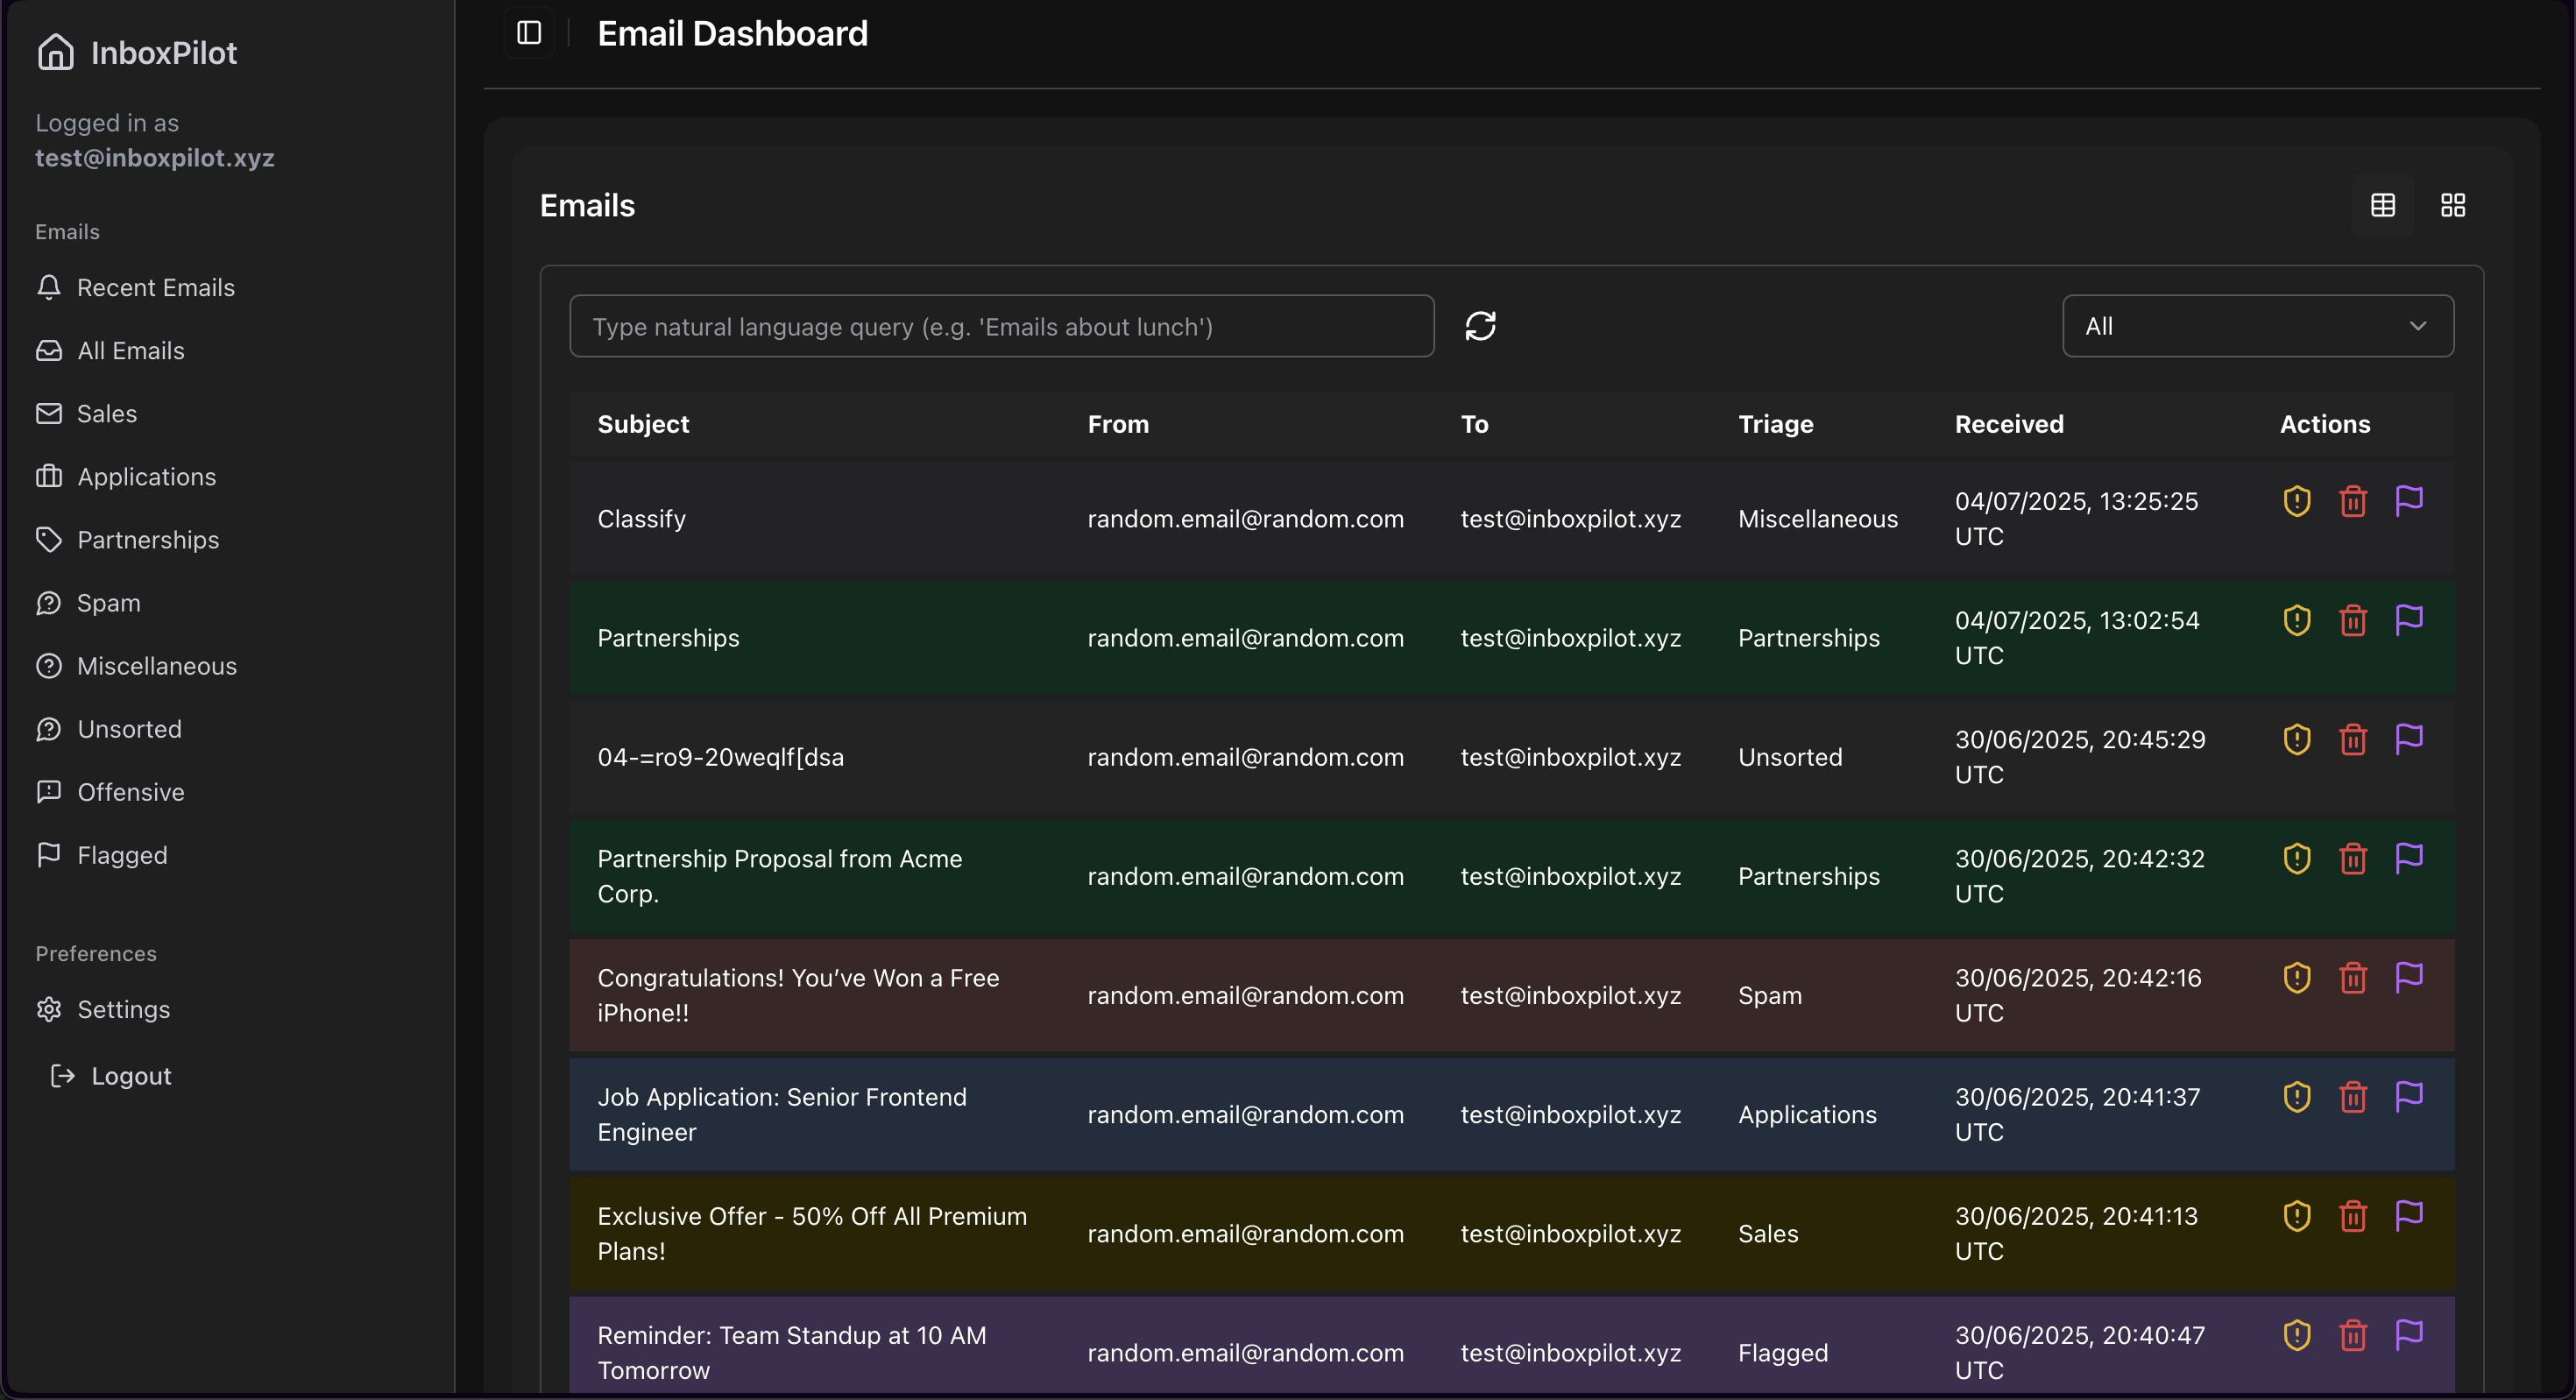Delete the 04-=ro9-20weqlf[dsa email
2576x1400 pixels.
(2353, 739)
